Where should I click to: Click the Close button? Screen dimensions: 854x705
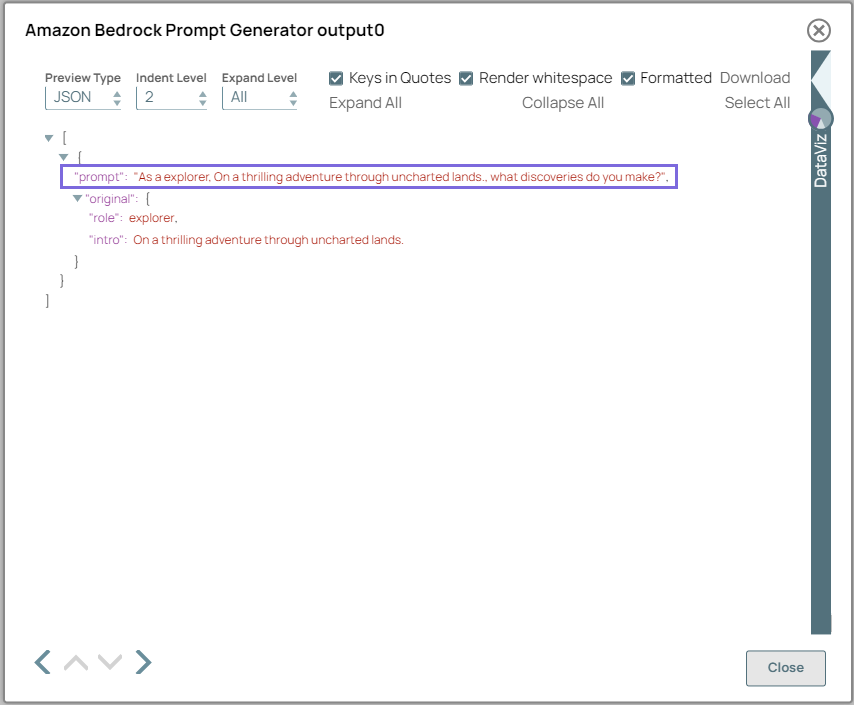pyautogui.click(x=785, y=668)
